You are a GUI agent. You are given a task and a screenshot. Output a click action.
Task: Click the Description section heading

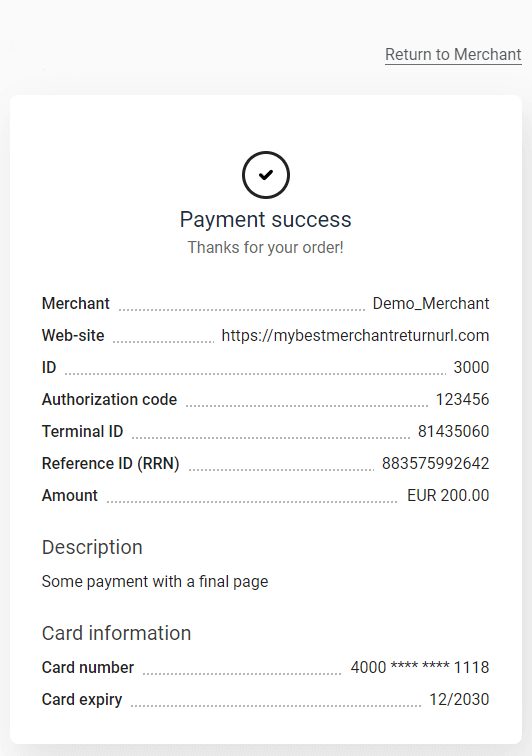click(92, 548)
